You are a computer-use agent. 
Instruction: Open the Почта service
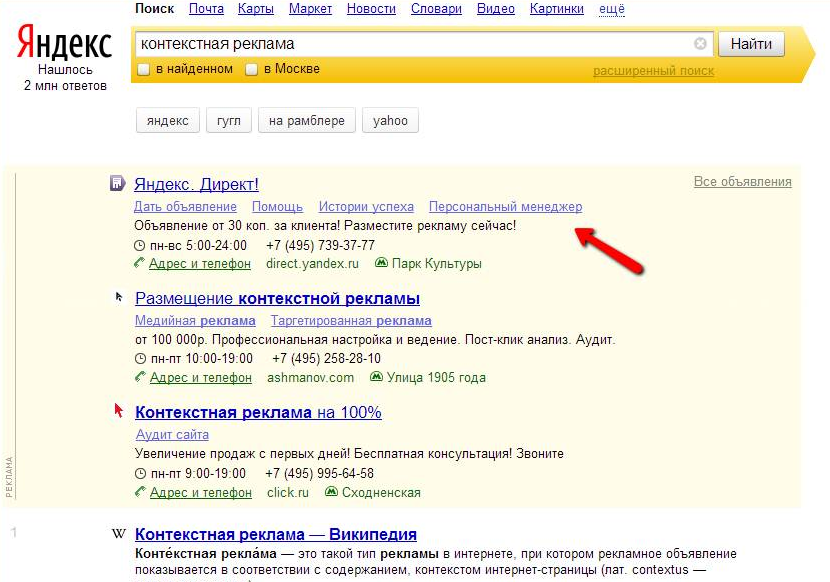pyautogui.click(x=206, y=9)
